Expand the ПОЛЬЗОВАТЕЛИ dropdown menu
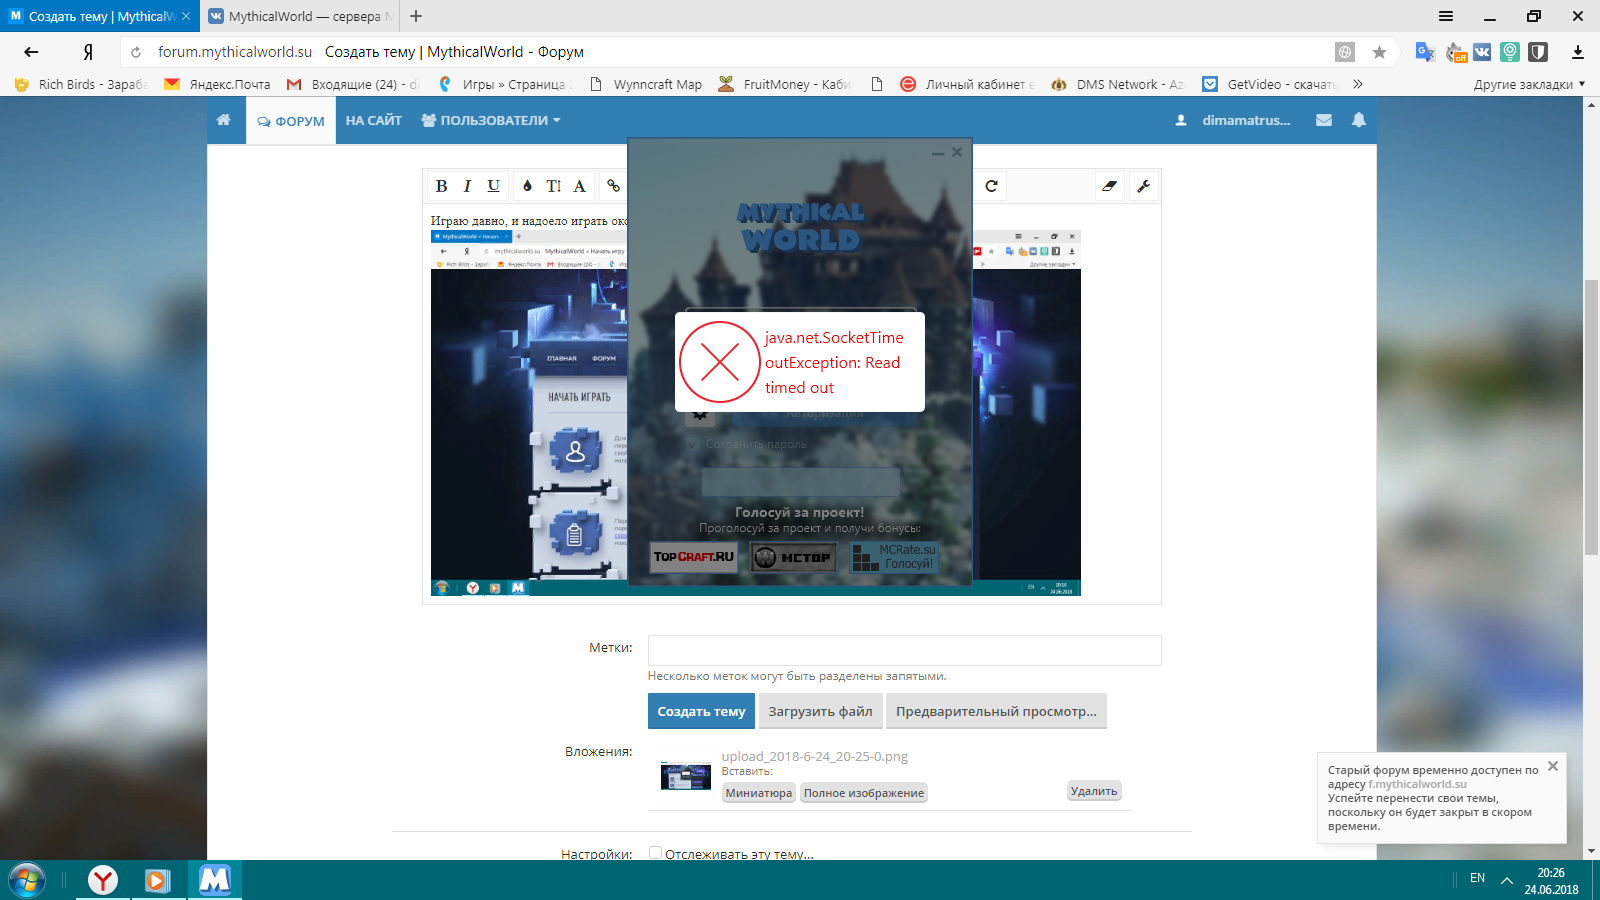The width and height of the screenshot is (1600, 900). pos(491,120)
